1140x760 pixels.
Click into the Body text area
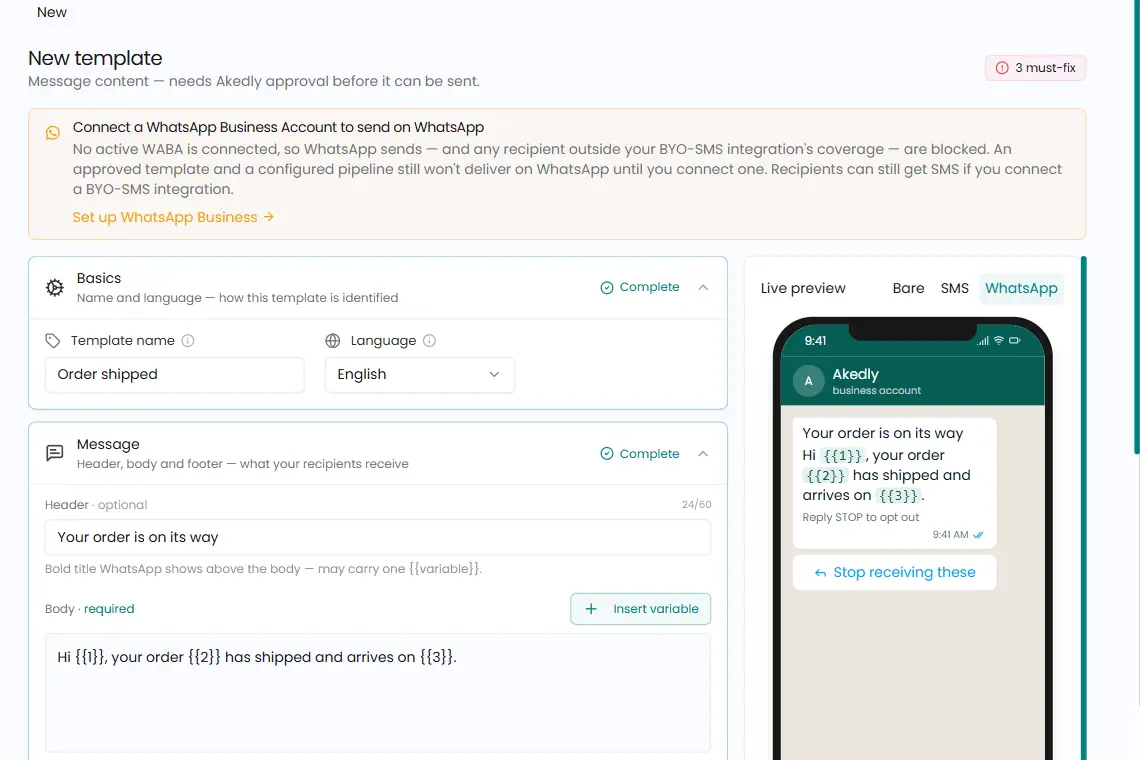click(x=377, y=692)
